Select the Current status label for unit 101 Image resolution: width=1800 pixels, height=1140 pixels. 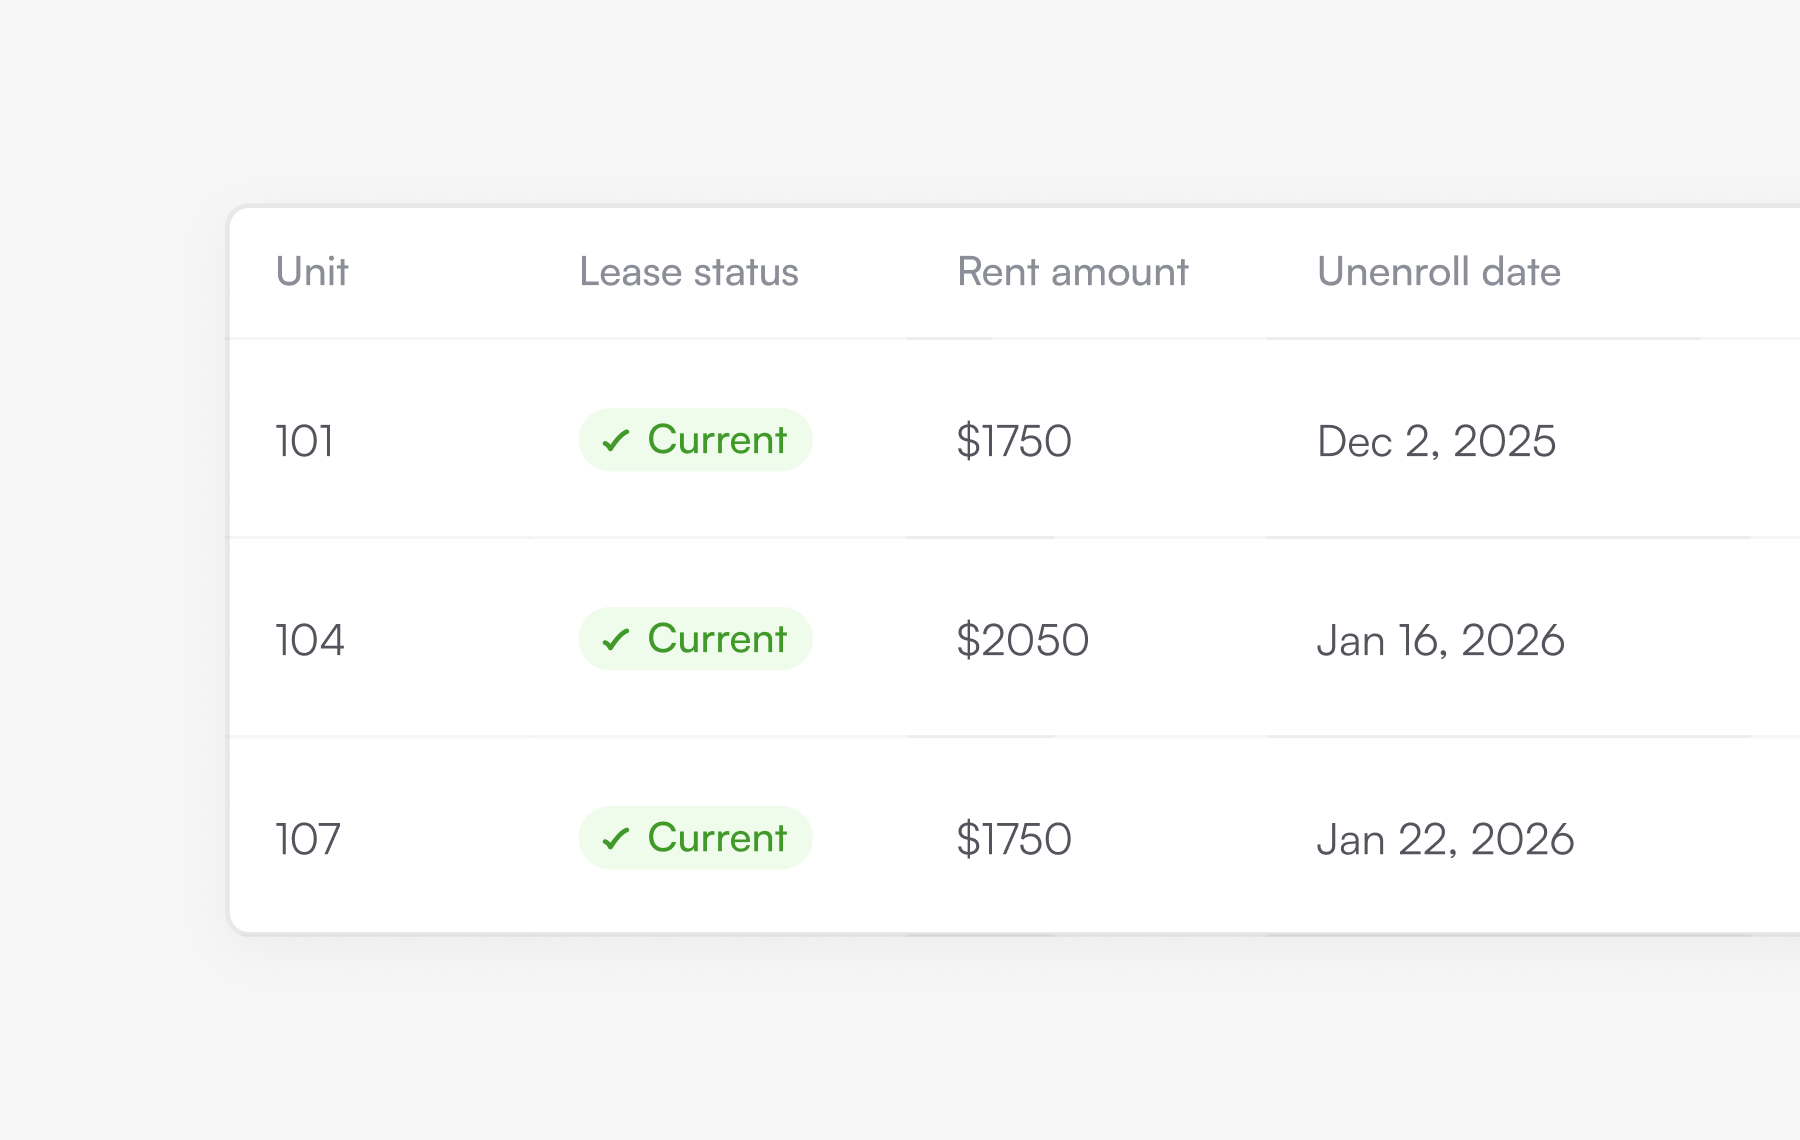click(x=717, y=440)
